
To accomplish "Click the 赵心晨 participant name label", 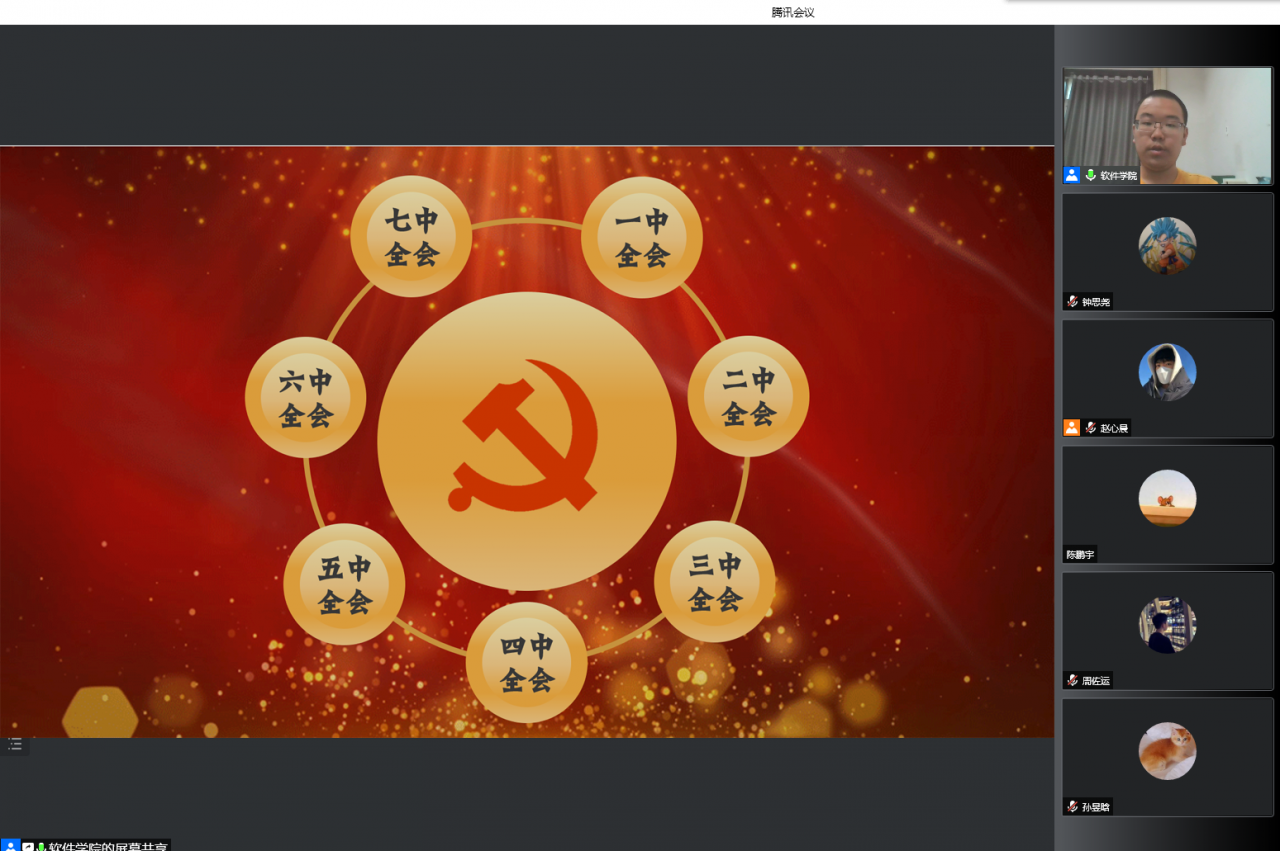I will tap(1114, 428).
